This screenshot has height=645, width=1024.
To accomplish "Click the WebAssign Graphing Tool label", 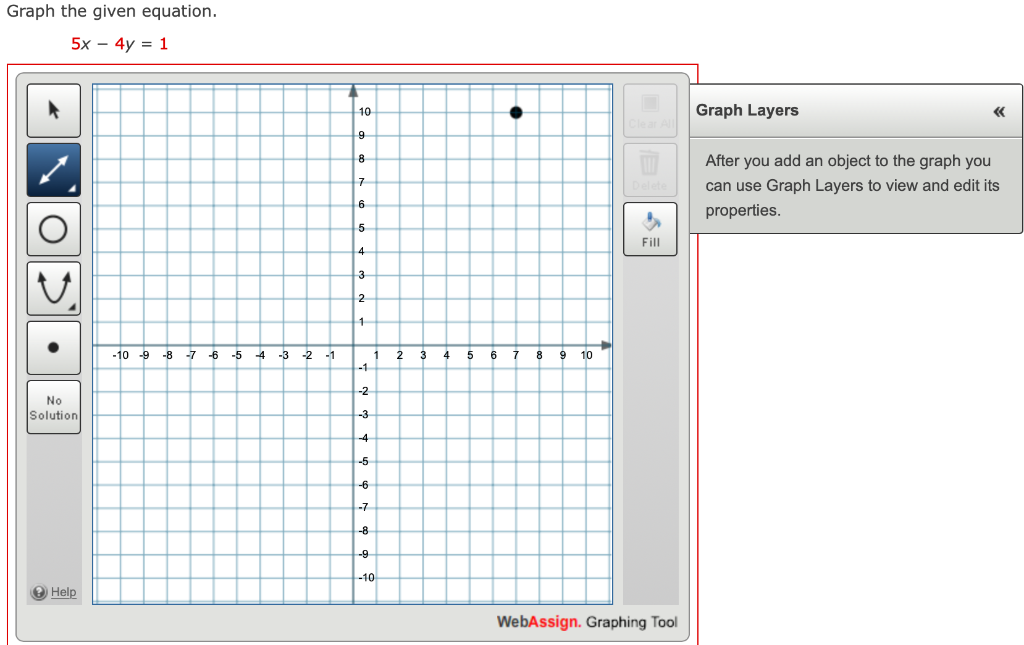I will coord(589,621).
